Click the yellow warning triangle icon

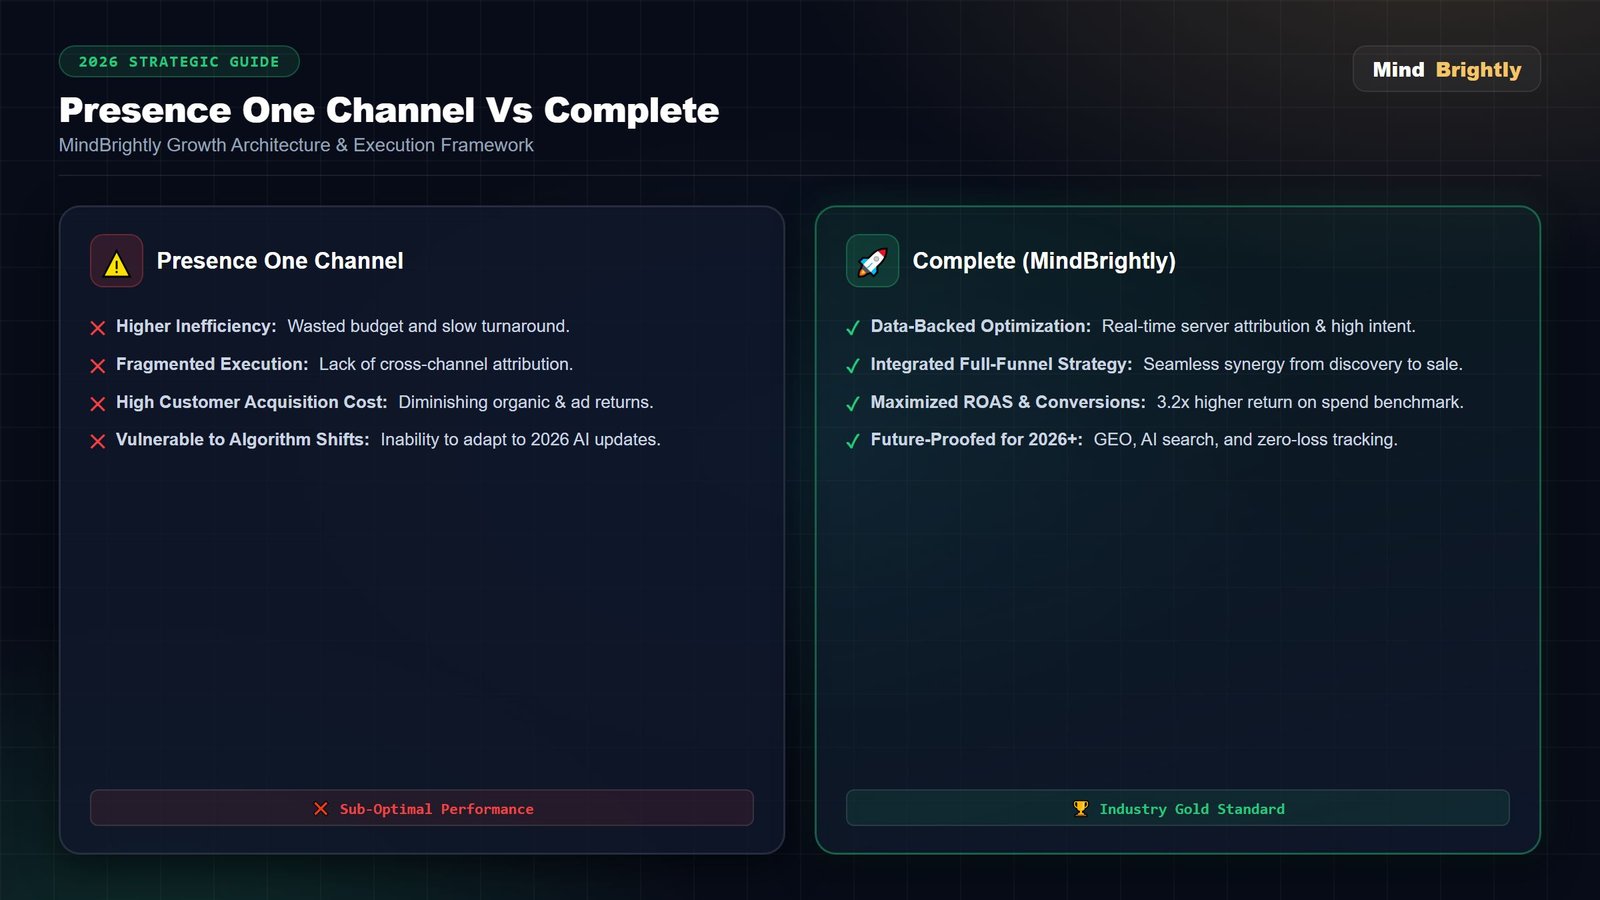click(117, 264)
